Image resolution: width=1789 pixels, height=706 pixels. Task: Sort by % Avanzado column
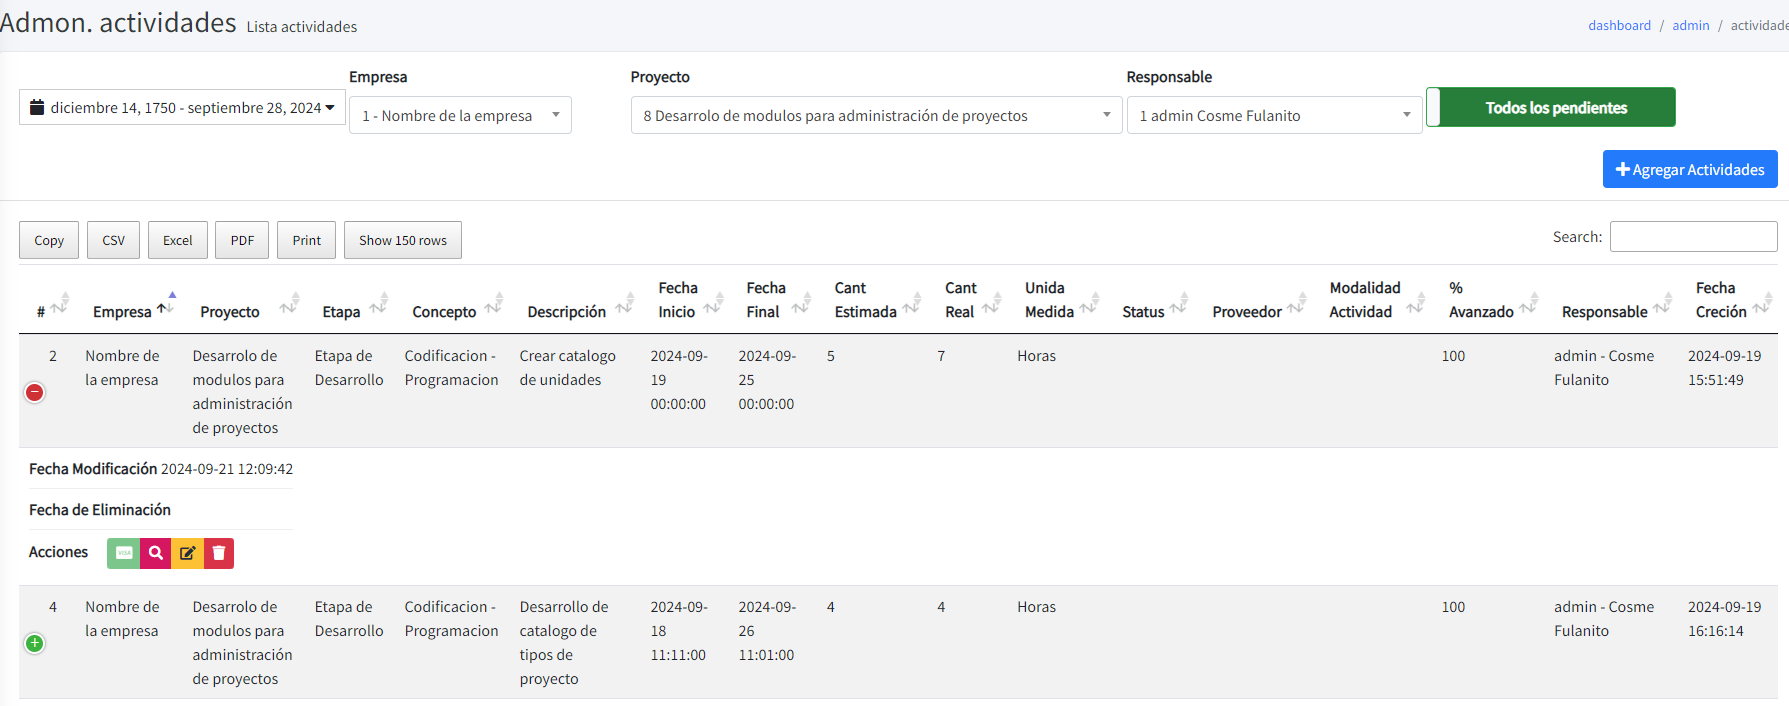[x=1528, y=305]
